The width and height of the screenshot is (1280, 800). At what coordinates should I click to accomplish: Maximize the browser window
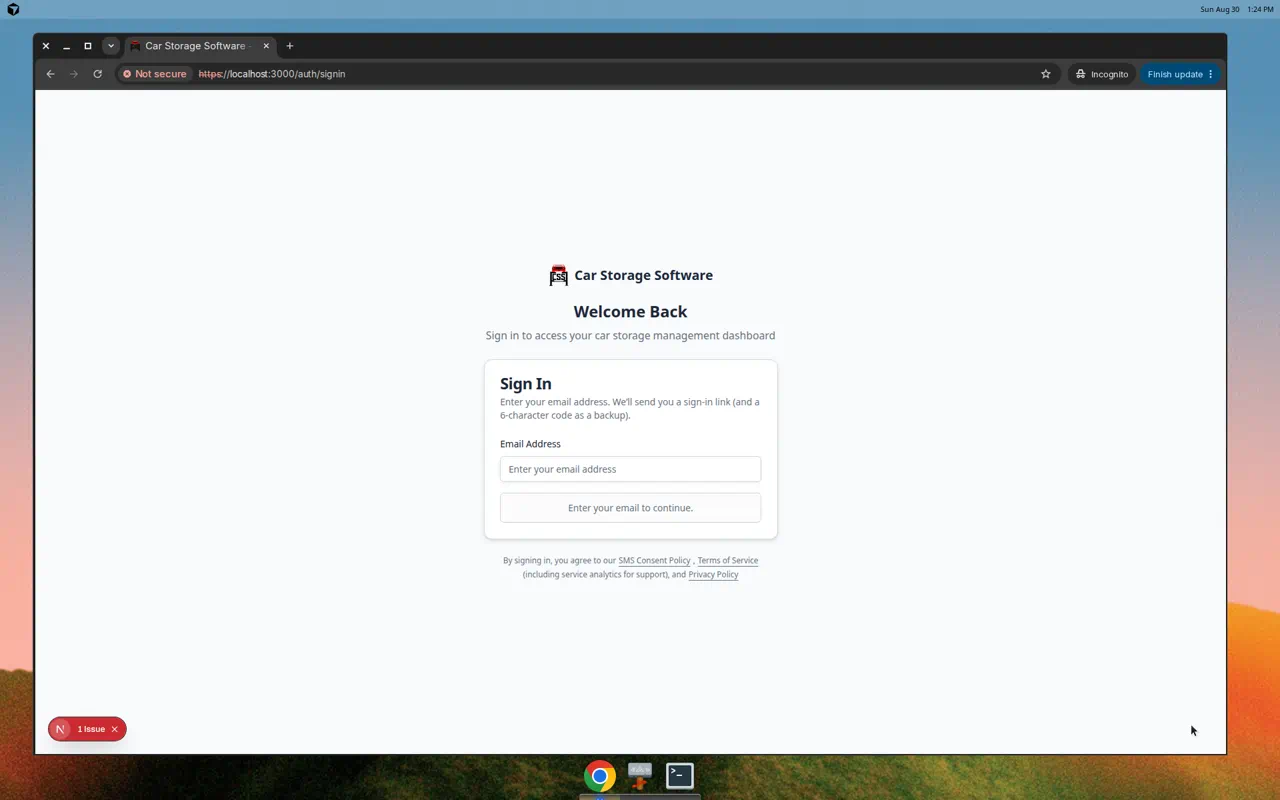coord(88,46)
